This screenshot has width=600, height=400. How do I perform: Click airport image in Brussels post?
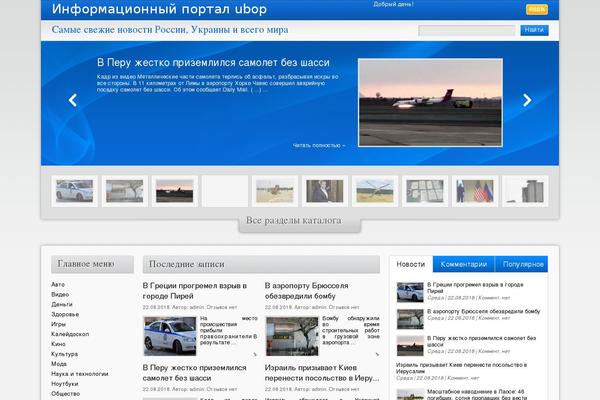[292, 336]
